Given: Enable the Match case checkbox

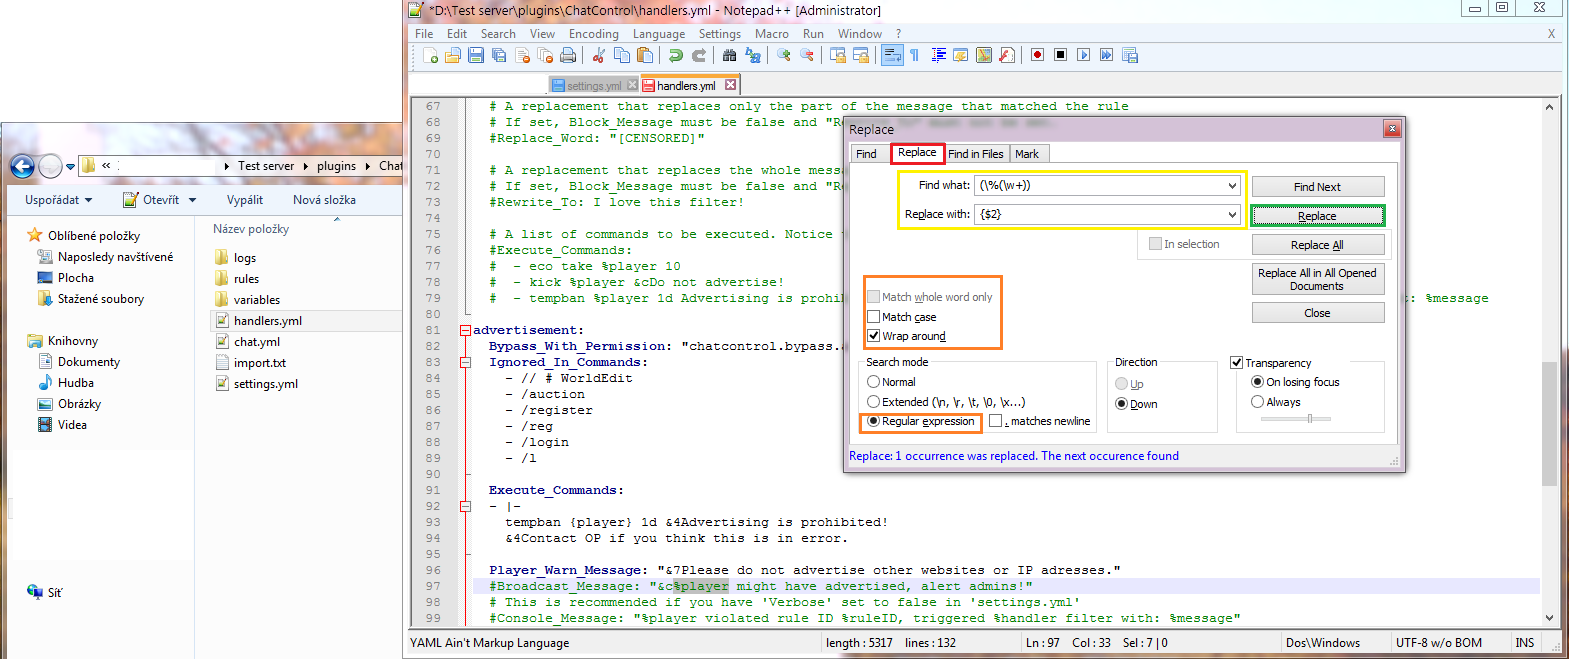Looking at the screenshot, I should click(874, 317).
